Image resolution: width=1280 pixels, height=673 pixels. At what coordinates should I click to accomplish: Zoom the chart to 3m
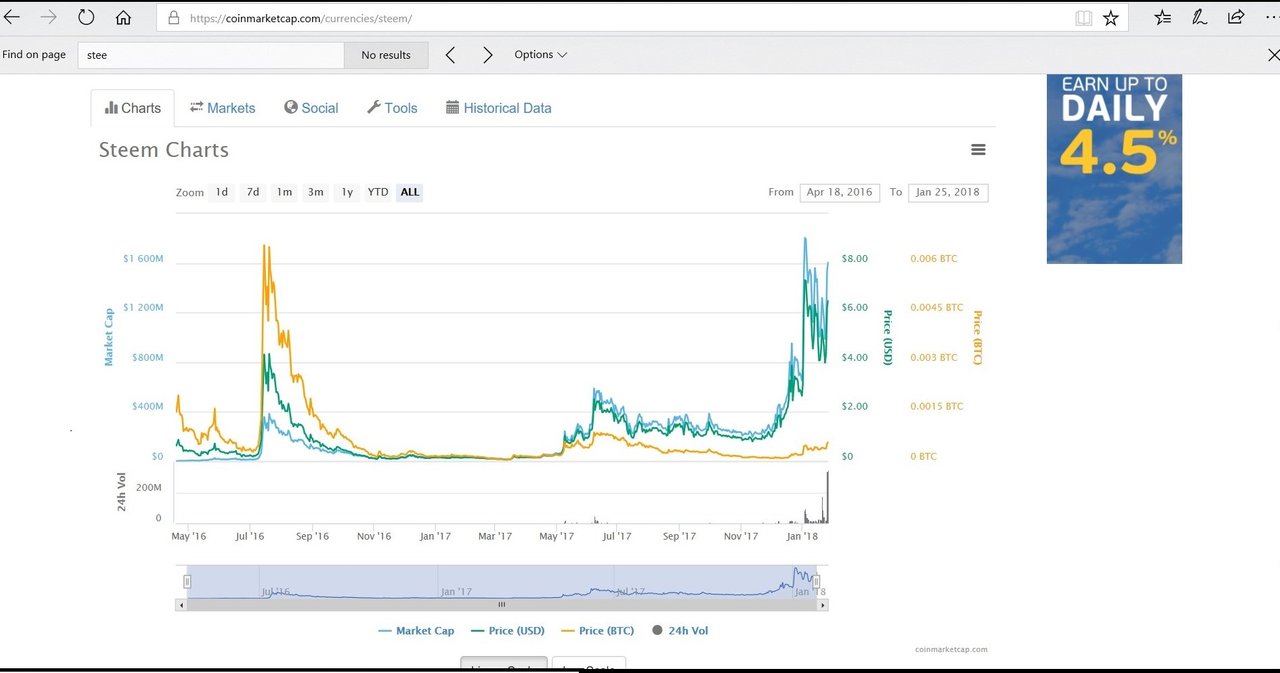pos(316,192)
